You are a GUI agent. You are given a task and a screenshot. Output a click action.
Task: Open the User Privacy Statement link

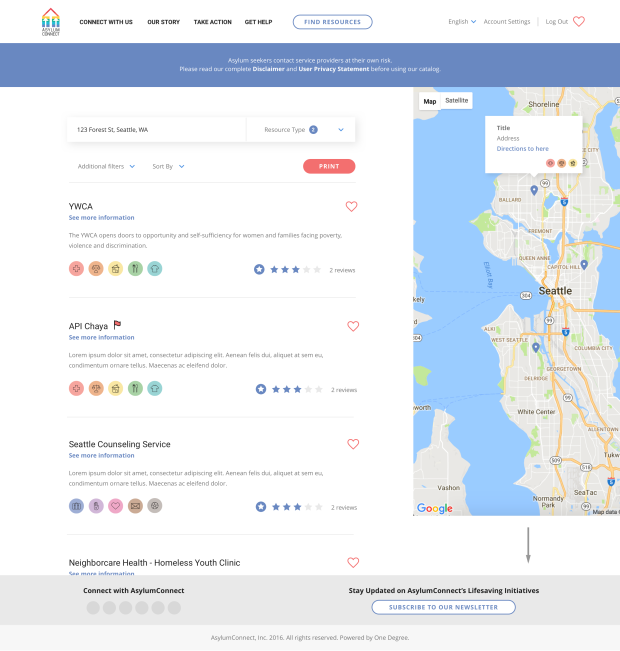click(333, 69)
